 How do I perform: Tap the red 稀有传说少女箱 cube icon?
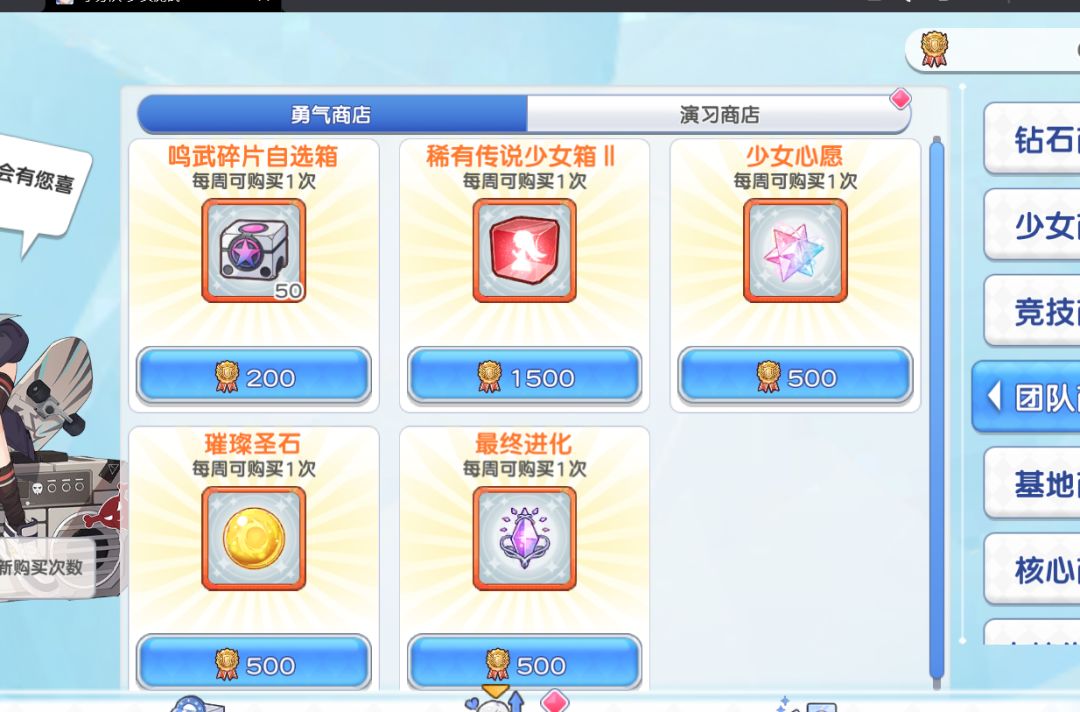click(524, 251)
